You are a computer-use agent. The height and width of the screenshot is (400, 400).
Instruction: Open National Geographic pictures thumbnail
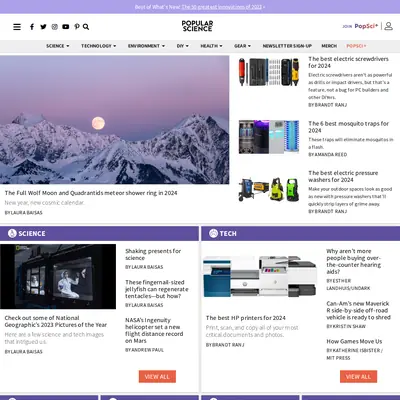click(x=58, y=277)
